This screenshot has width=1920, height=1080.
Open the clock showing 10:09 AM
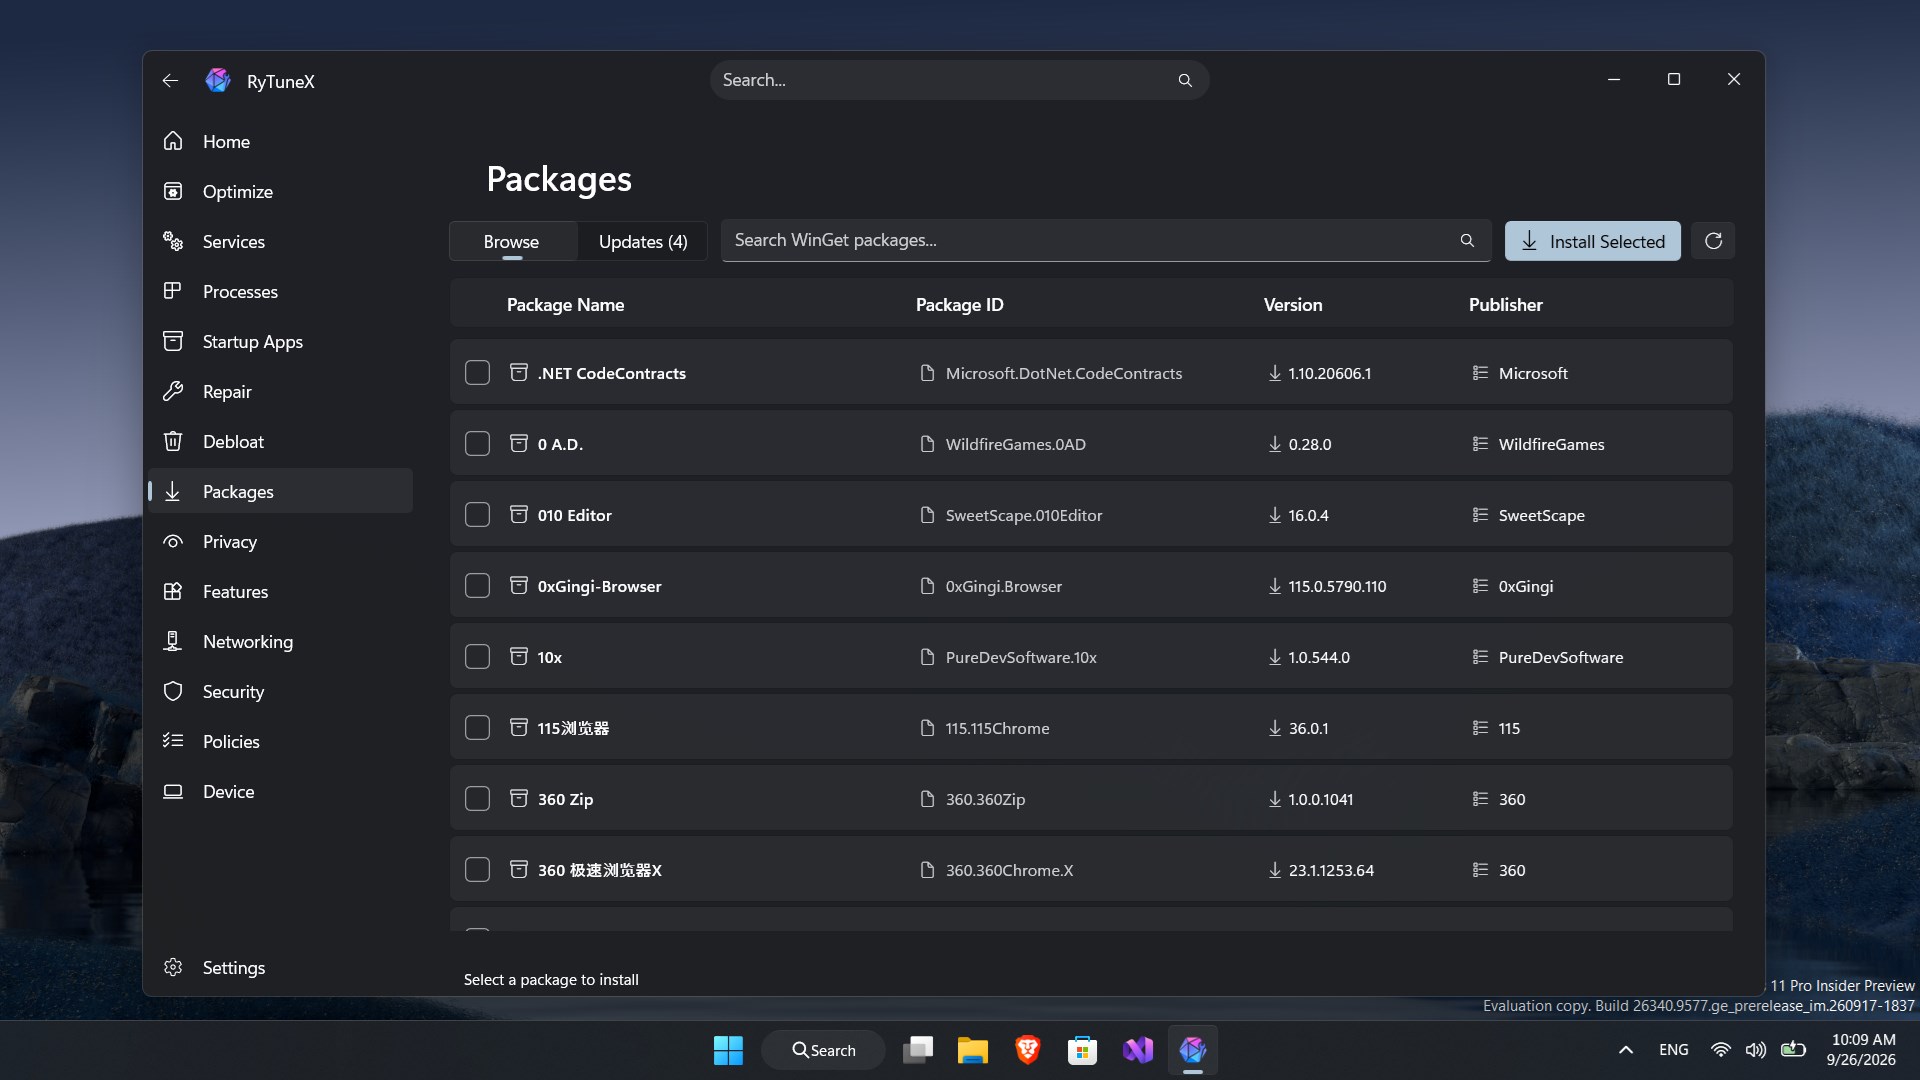point(1861,1050)
